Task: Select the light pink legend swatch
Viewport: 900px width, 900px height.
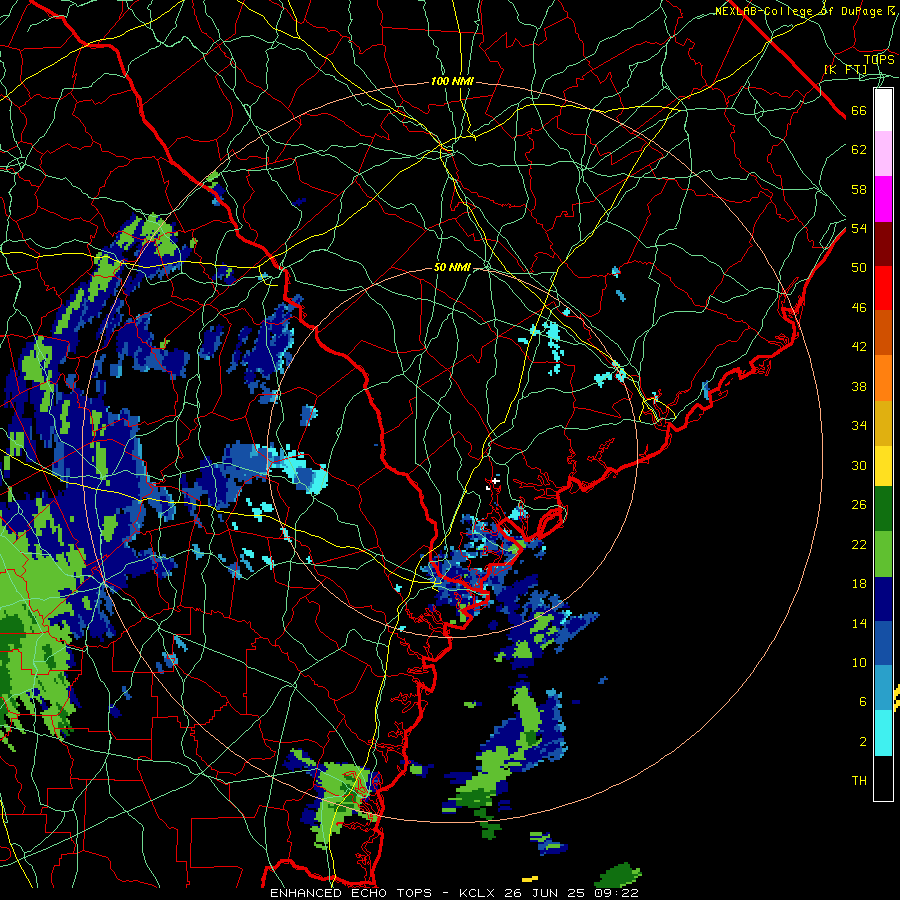Action: click(x=883, y=154)
